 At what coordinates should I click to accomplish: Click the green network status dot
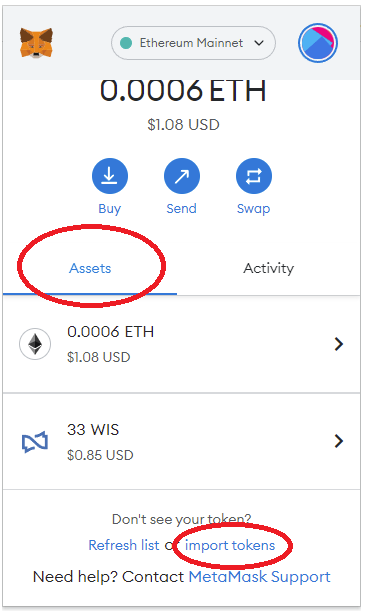pos(126,43)
